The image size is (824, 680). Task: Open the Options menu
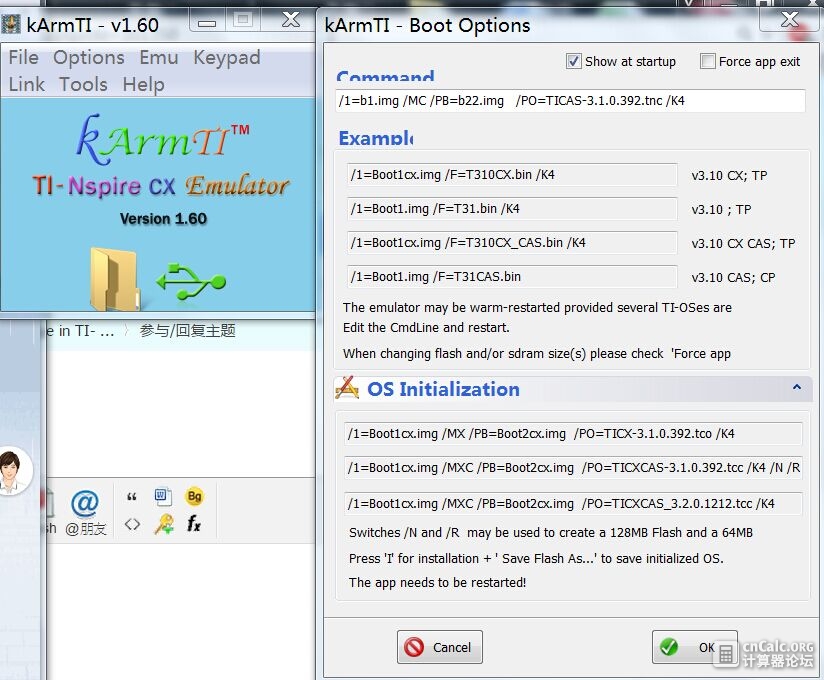click(x=89, y=57)
